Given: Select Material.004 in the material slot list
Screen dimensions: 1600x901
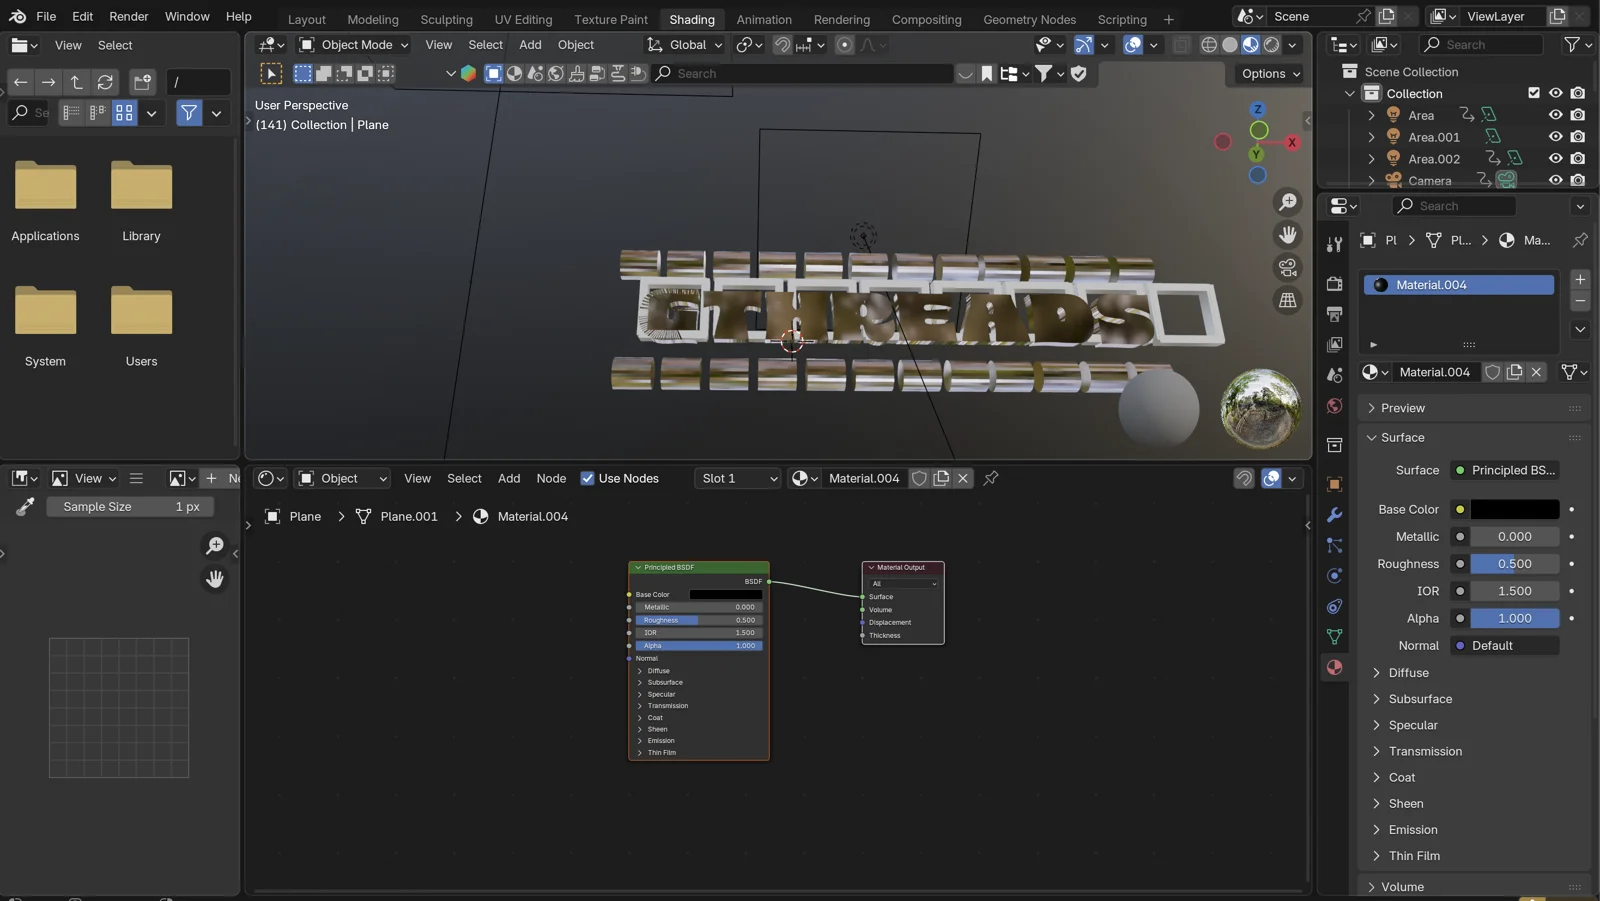Looking at the screenshot, I should (x=1459, y=285).
